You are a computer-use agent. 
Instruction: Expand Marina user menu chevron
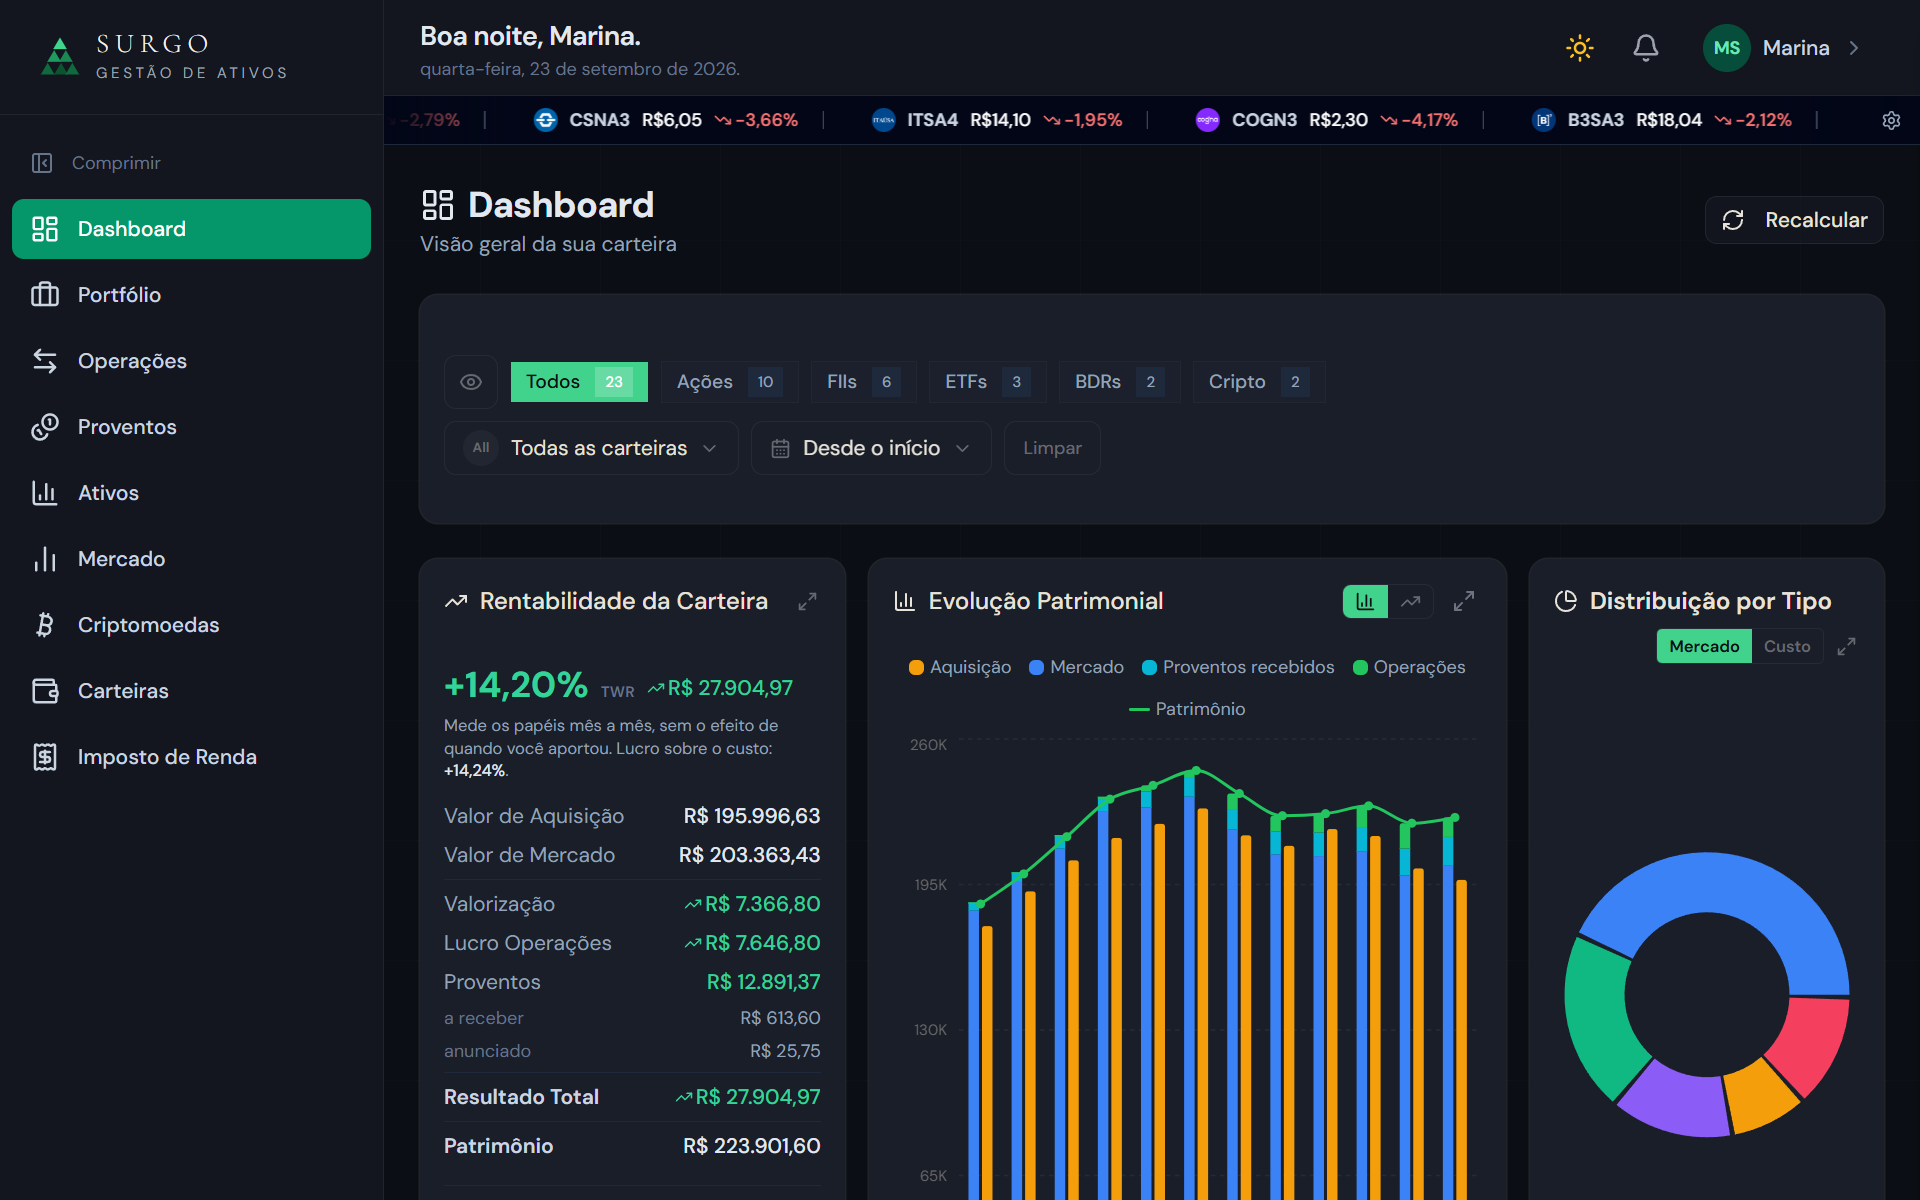coord(1854,48)
